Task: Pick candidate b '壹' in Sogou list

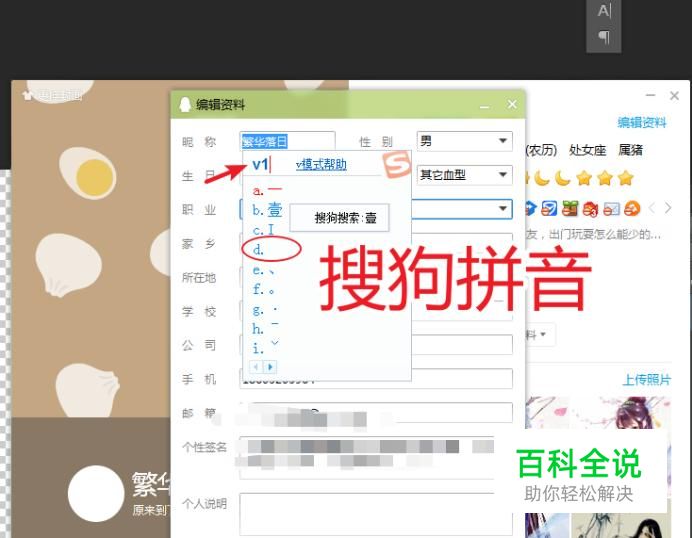Action: (267, 210)
